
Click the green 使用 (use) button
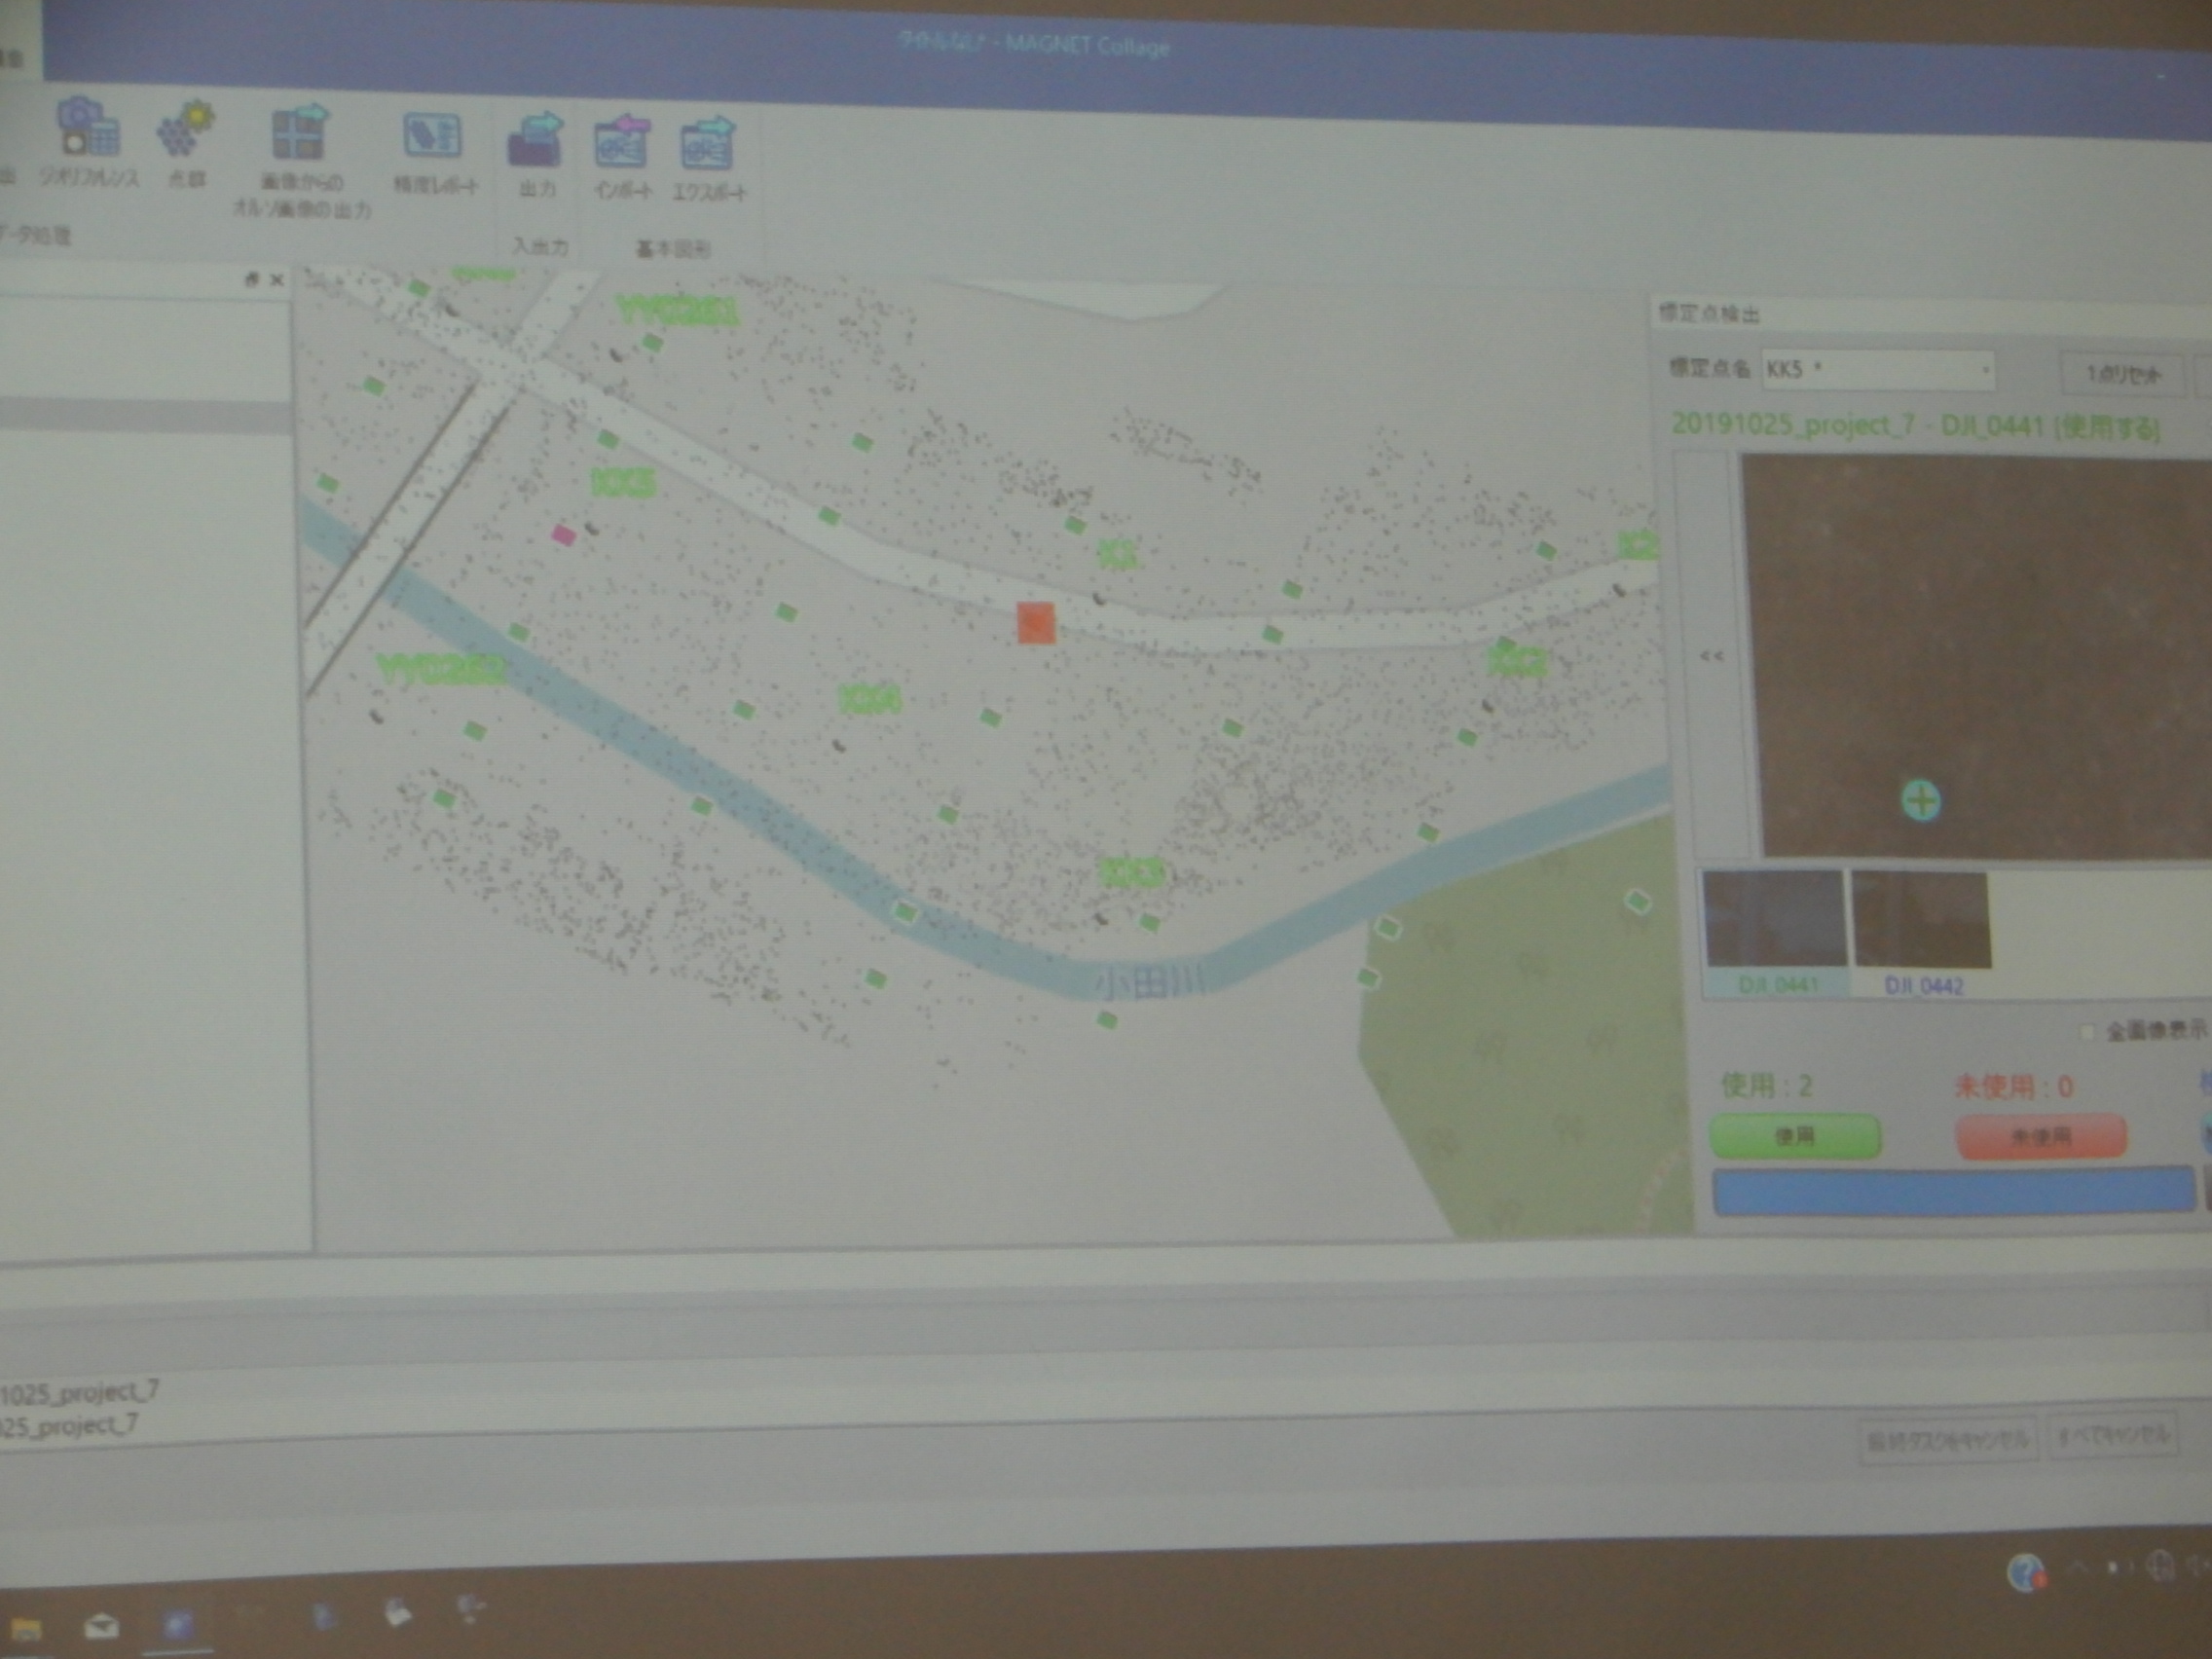pos(1795,1136)
